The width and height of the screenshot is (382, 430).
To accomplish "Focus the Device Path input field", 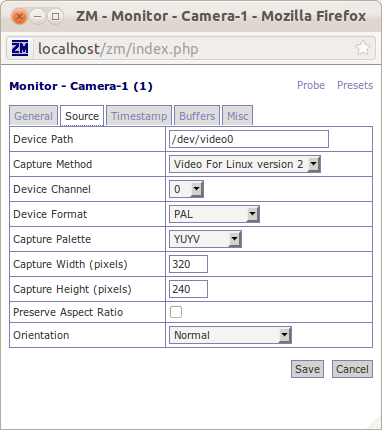I will coord(249,139).
